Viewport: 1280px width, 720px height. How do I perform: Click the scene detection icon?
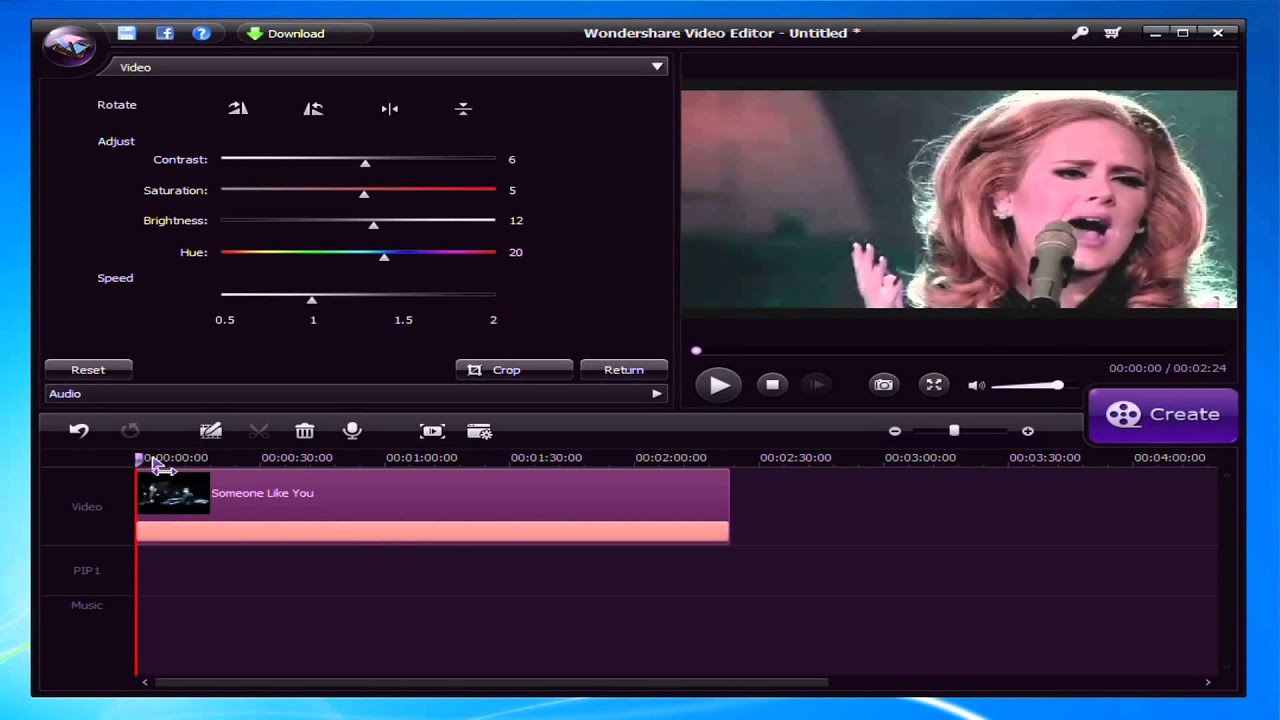pos(432,431)
